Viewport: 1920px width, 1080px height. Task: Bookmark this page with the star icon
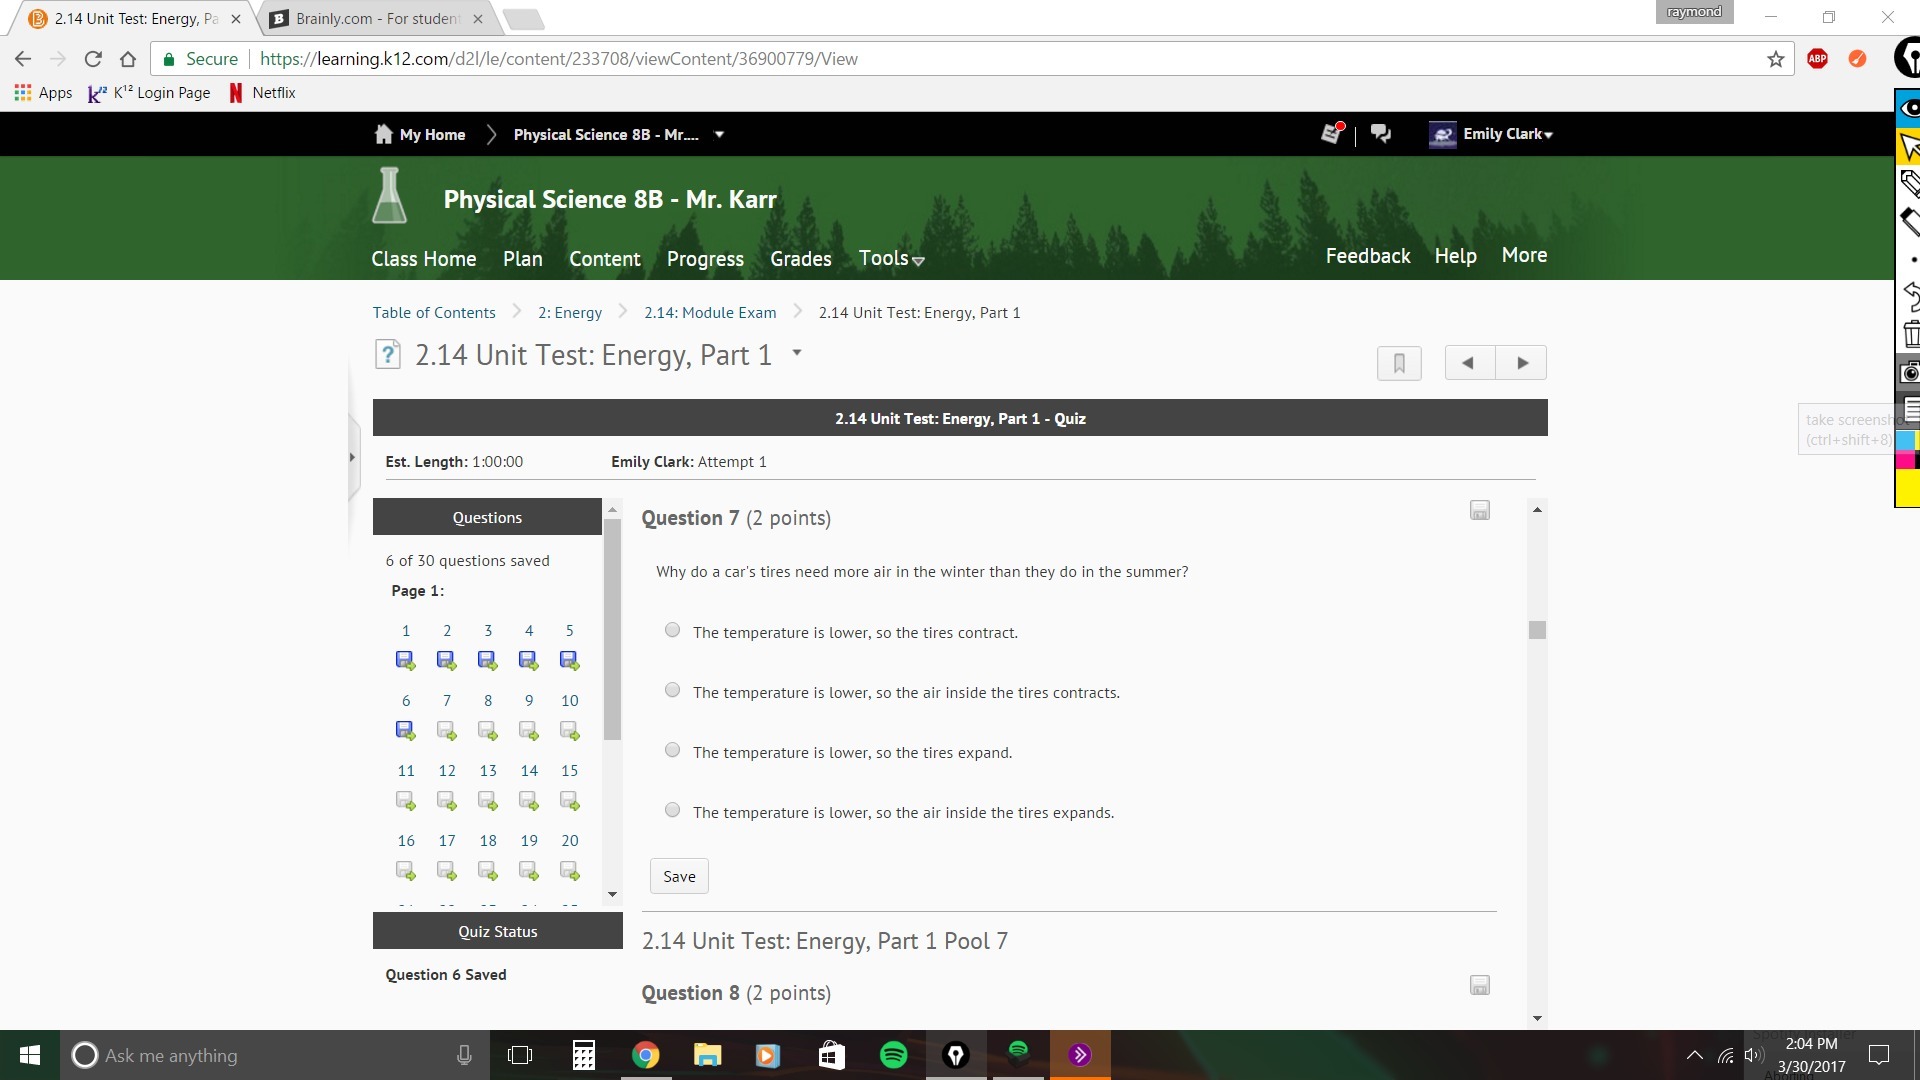[x=1776, y=59]
